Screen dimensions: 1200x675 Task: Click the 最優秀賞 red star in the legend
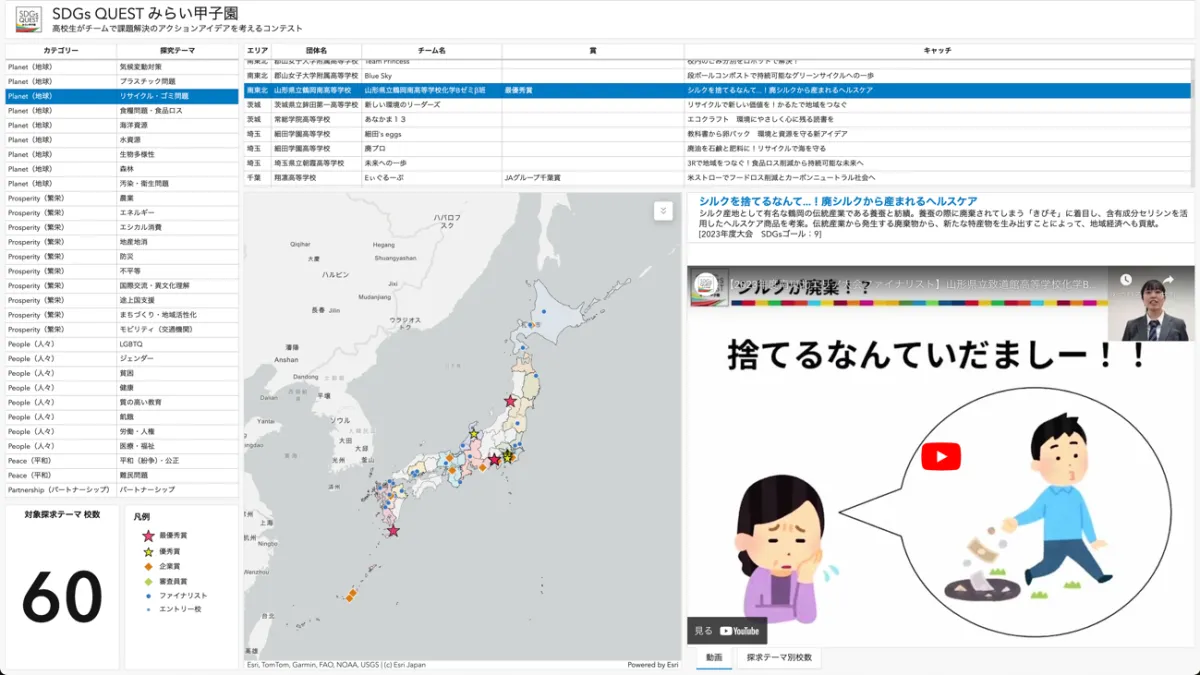(148, 536)
